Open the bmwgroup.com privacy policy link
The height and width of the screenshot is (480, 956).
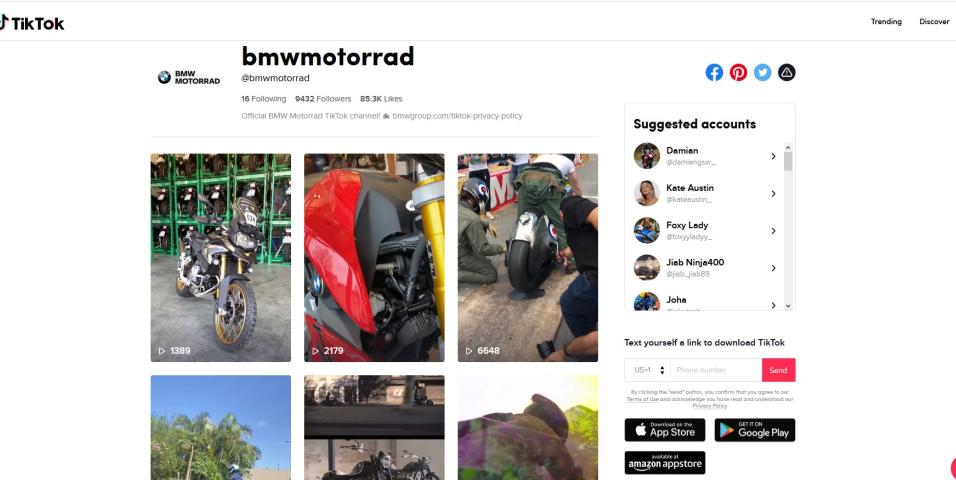[x=457, y=116]
